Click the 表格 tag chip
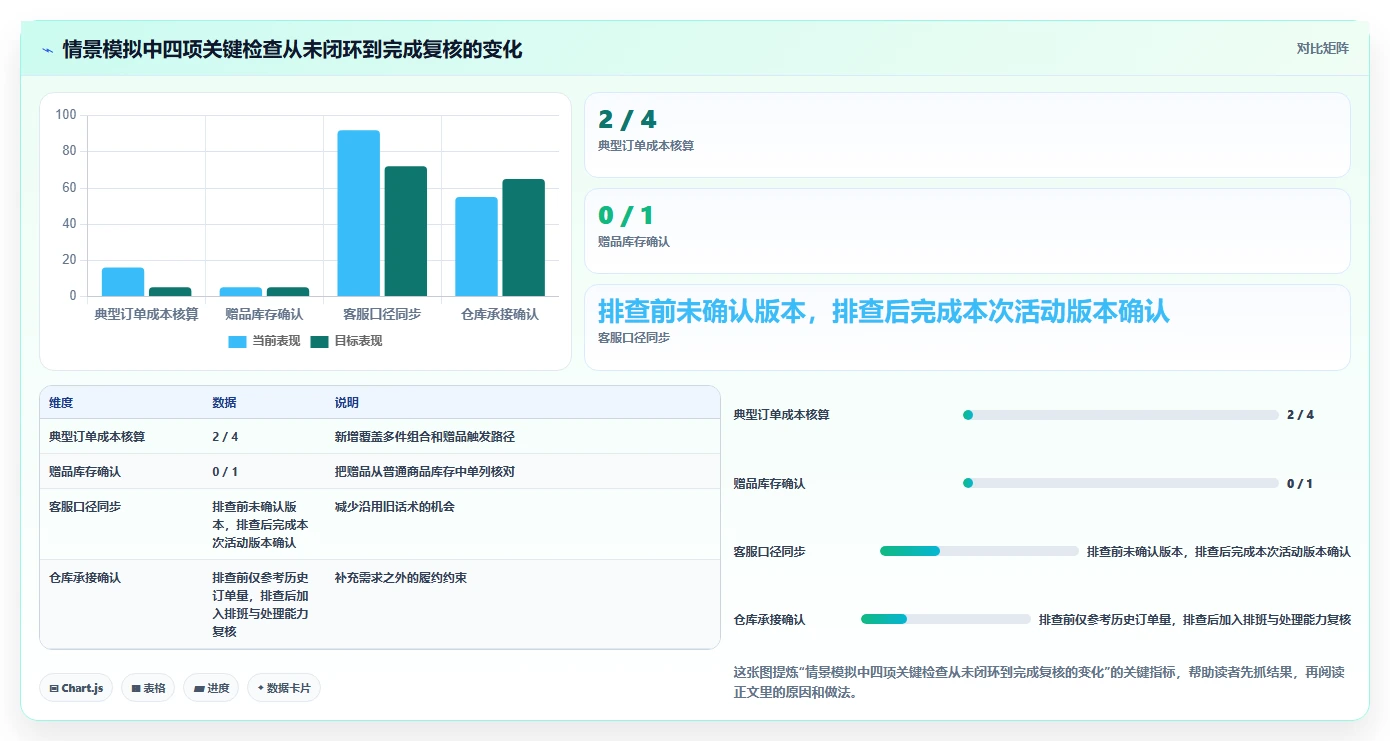Screen dimensions: 1390x741 pyautogui.click(x=148, y=688)
